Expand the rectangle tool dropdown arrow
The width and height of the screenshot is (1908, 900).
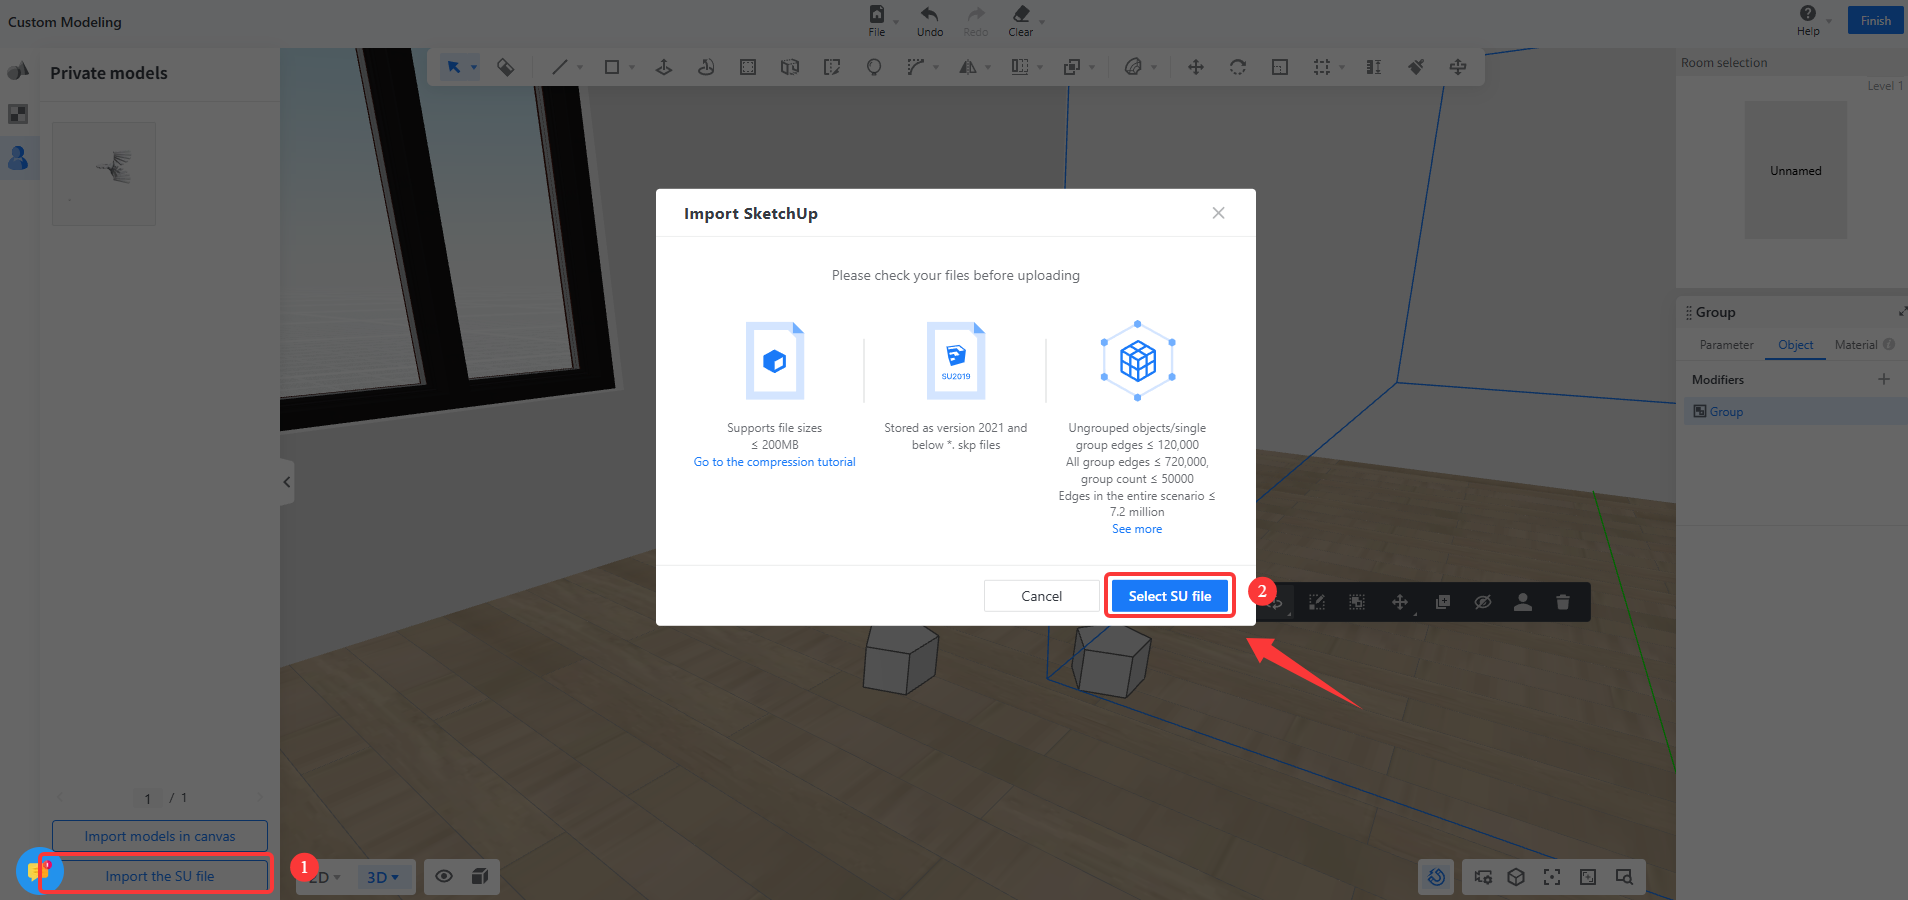[632, 68]
